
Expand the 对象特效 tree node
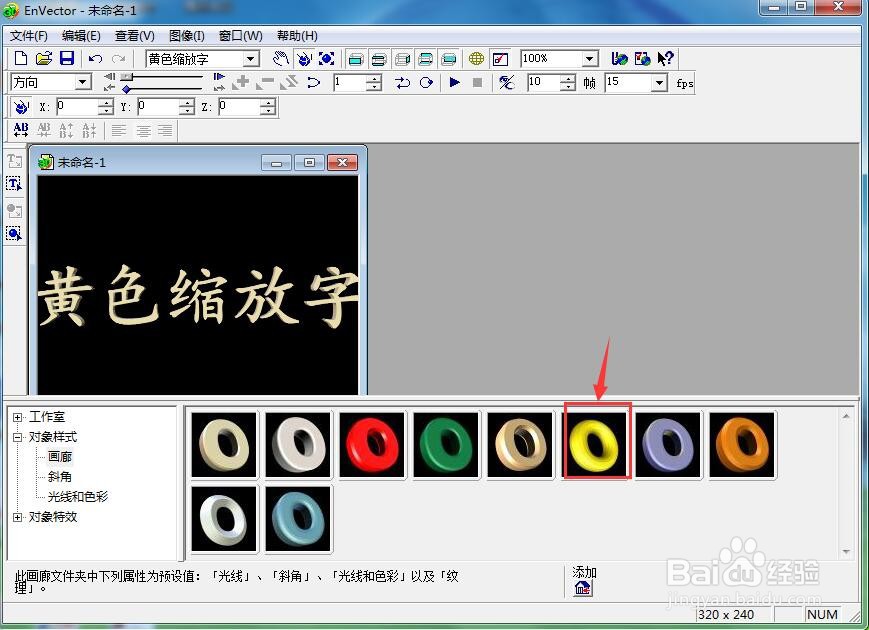pos(18,517)
